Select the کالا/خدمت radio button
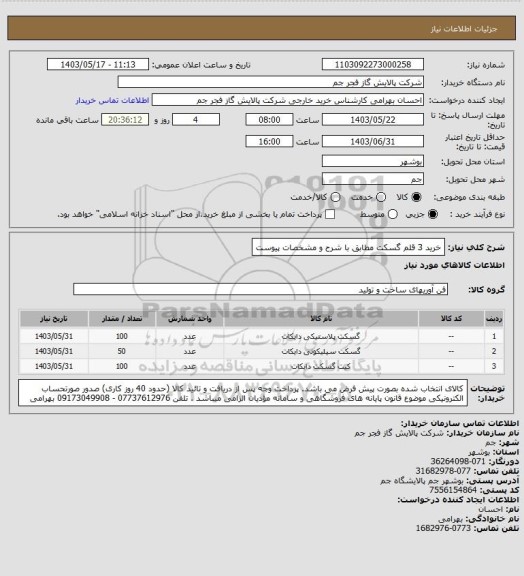The height and width of the screenshot is (576, 524). pos(335,197)
